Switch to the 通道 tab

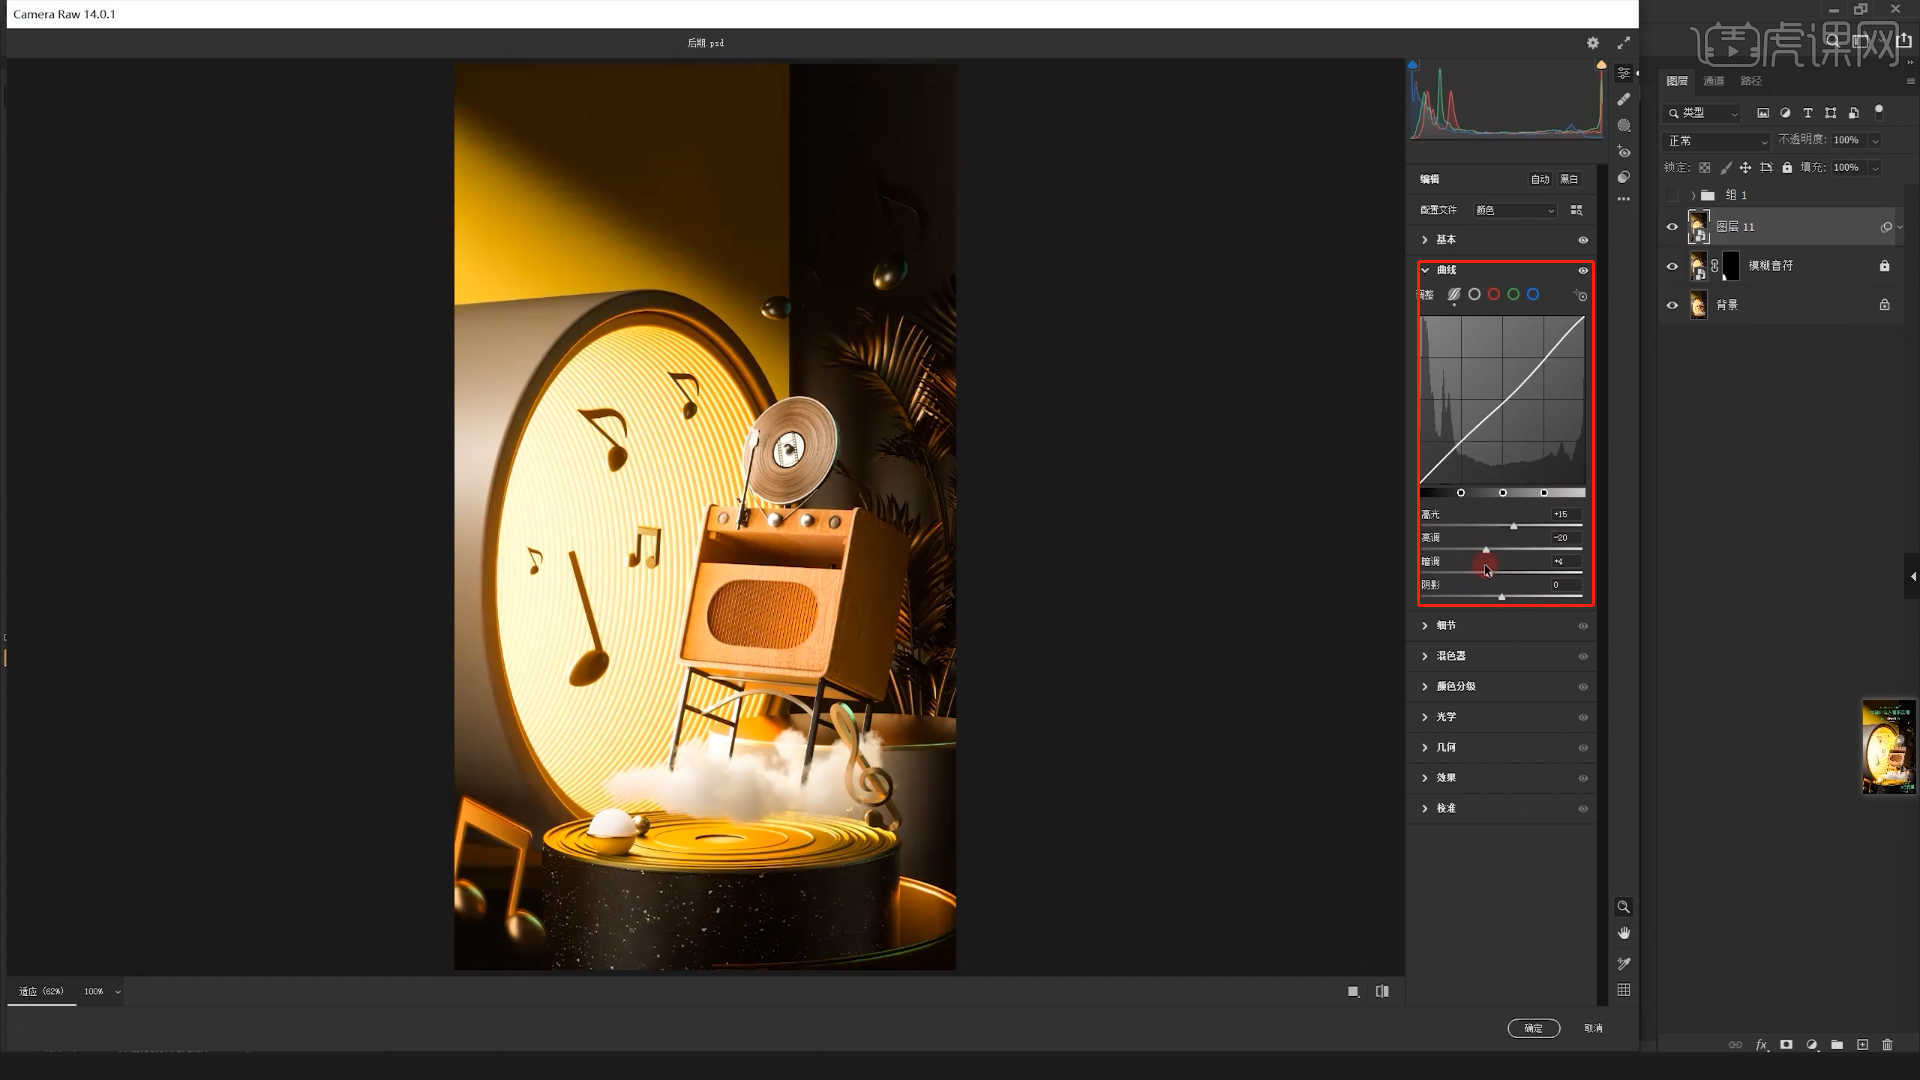point(1714,81)
